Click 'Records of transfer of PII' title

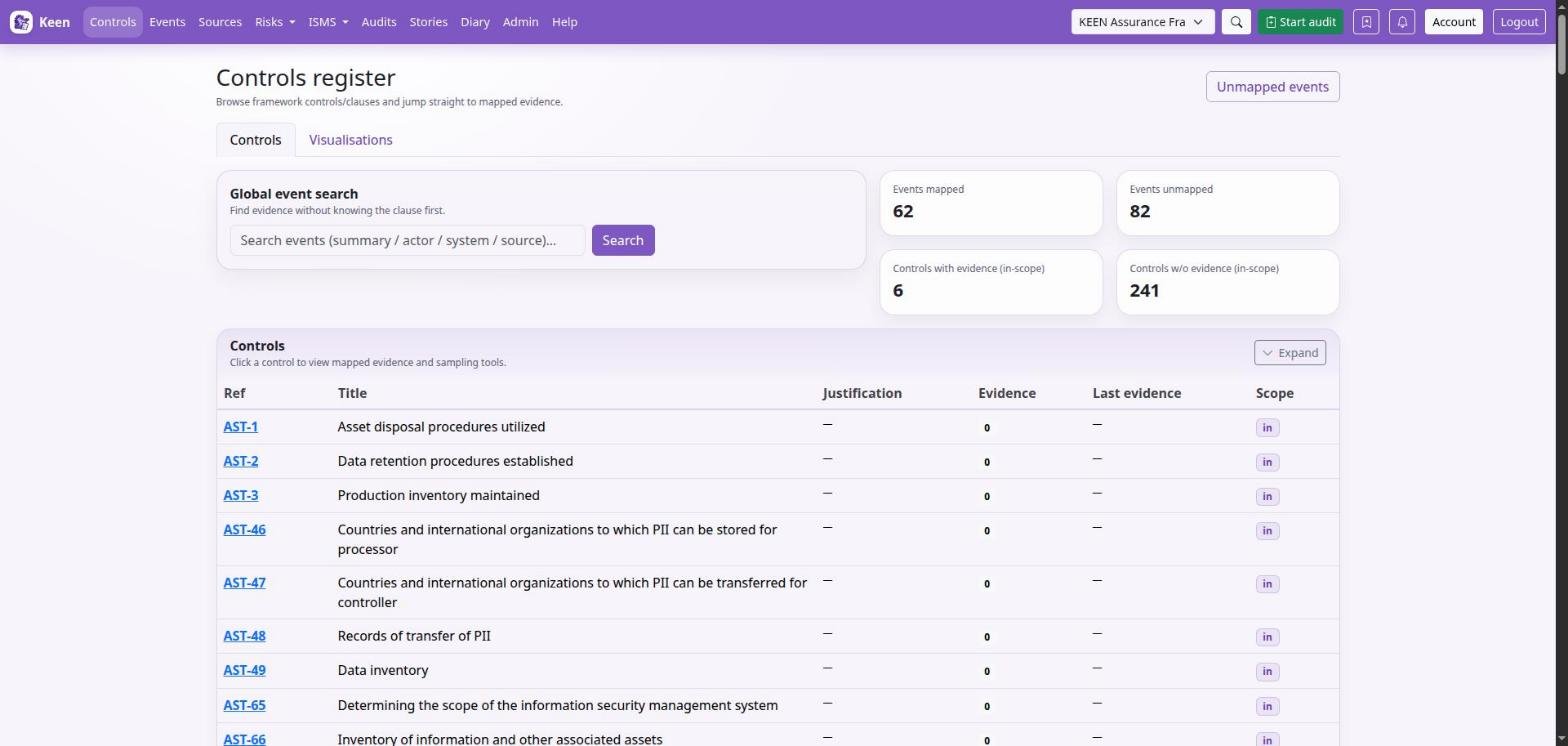[x=414, y=636]
